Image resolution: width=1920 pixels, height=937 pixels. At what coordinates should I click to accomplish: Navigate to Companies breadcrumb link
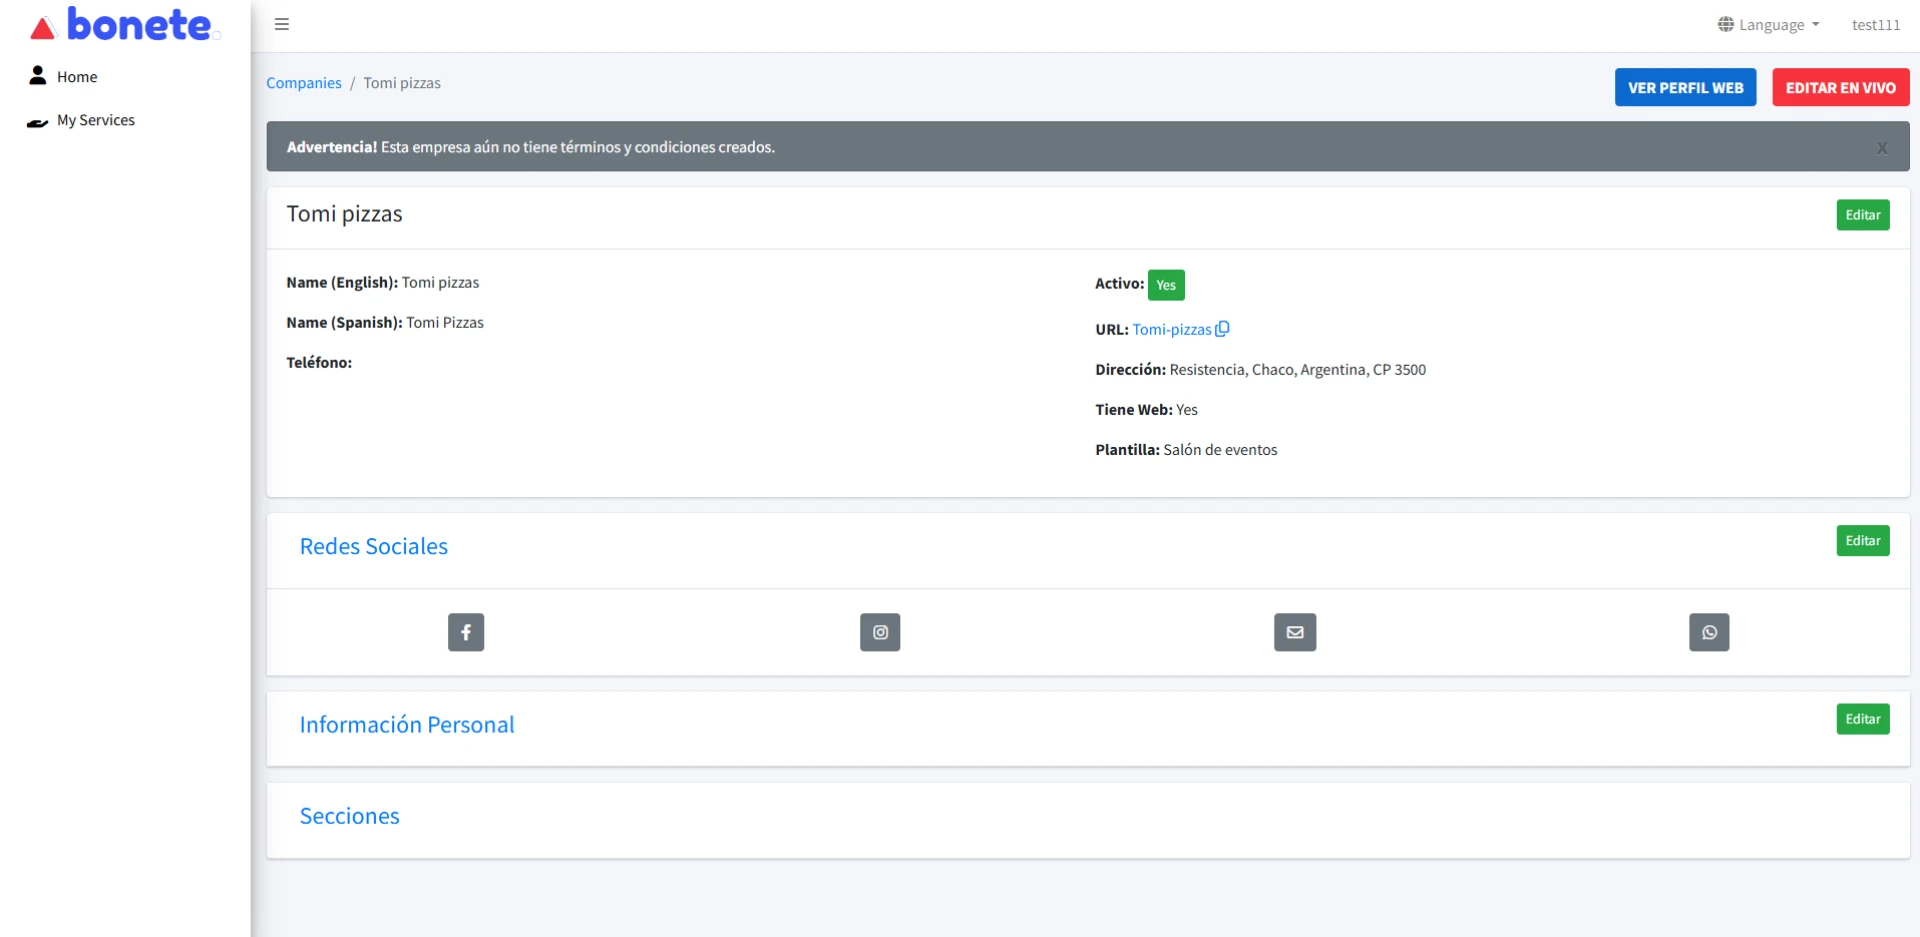(x=303, y=83)
